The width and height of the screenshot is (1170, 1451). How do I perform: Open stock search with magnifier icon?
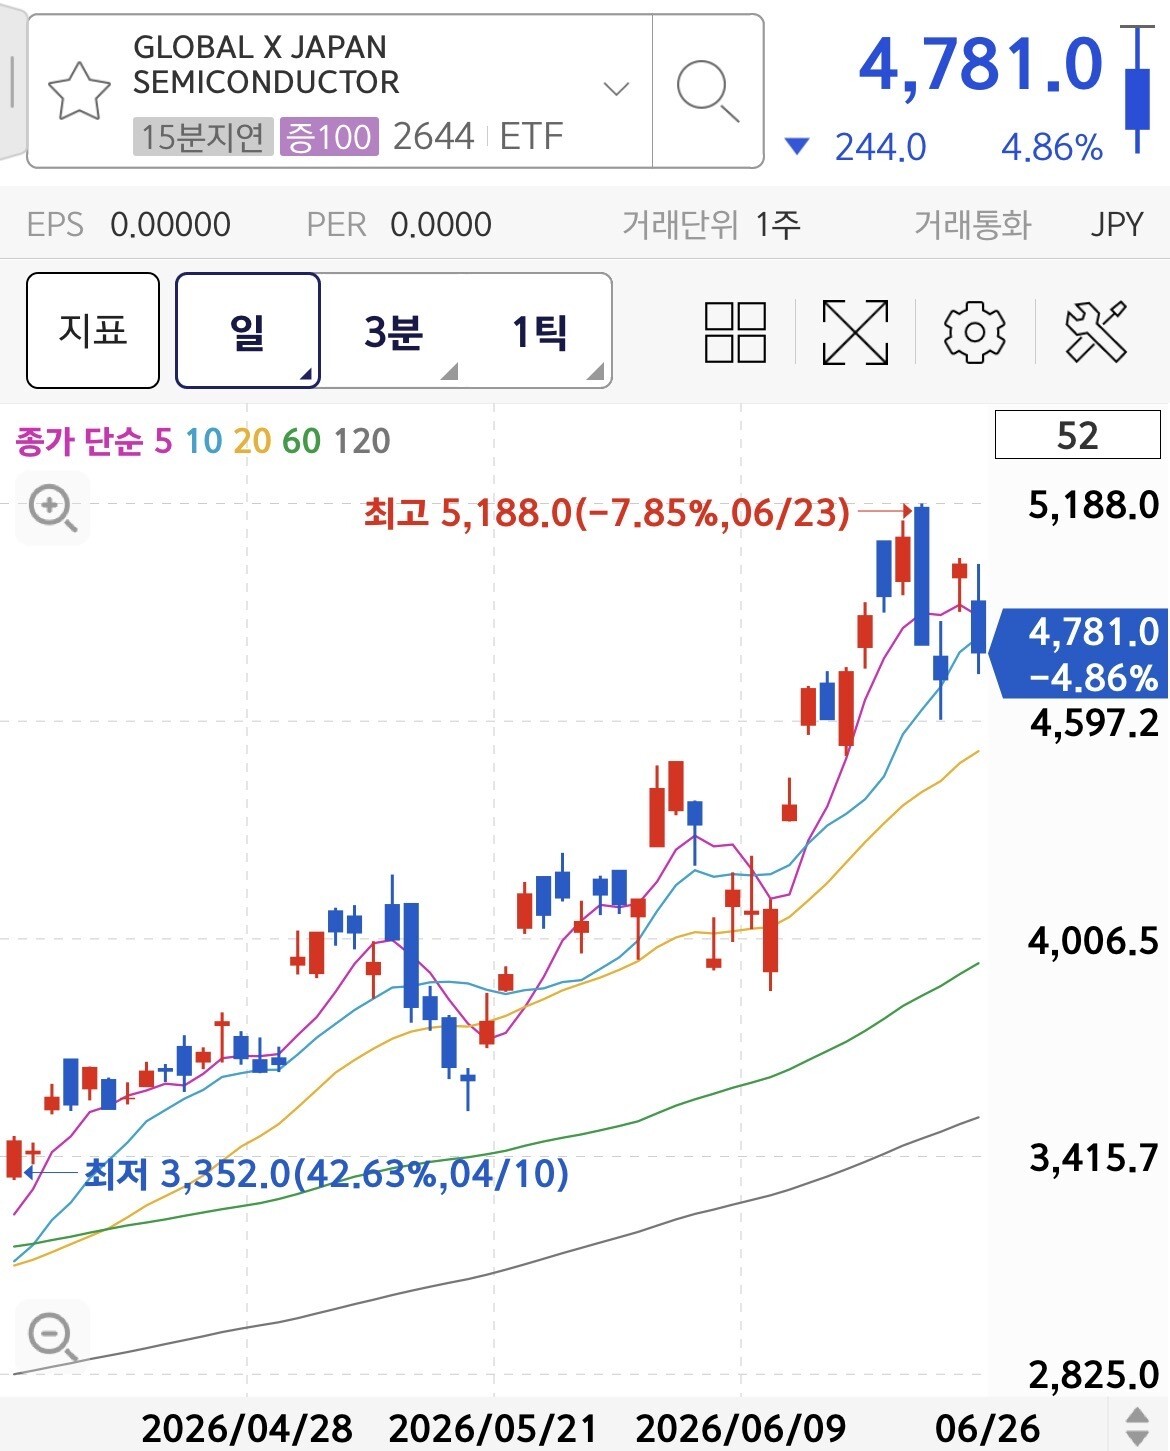point(707,91)
